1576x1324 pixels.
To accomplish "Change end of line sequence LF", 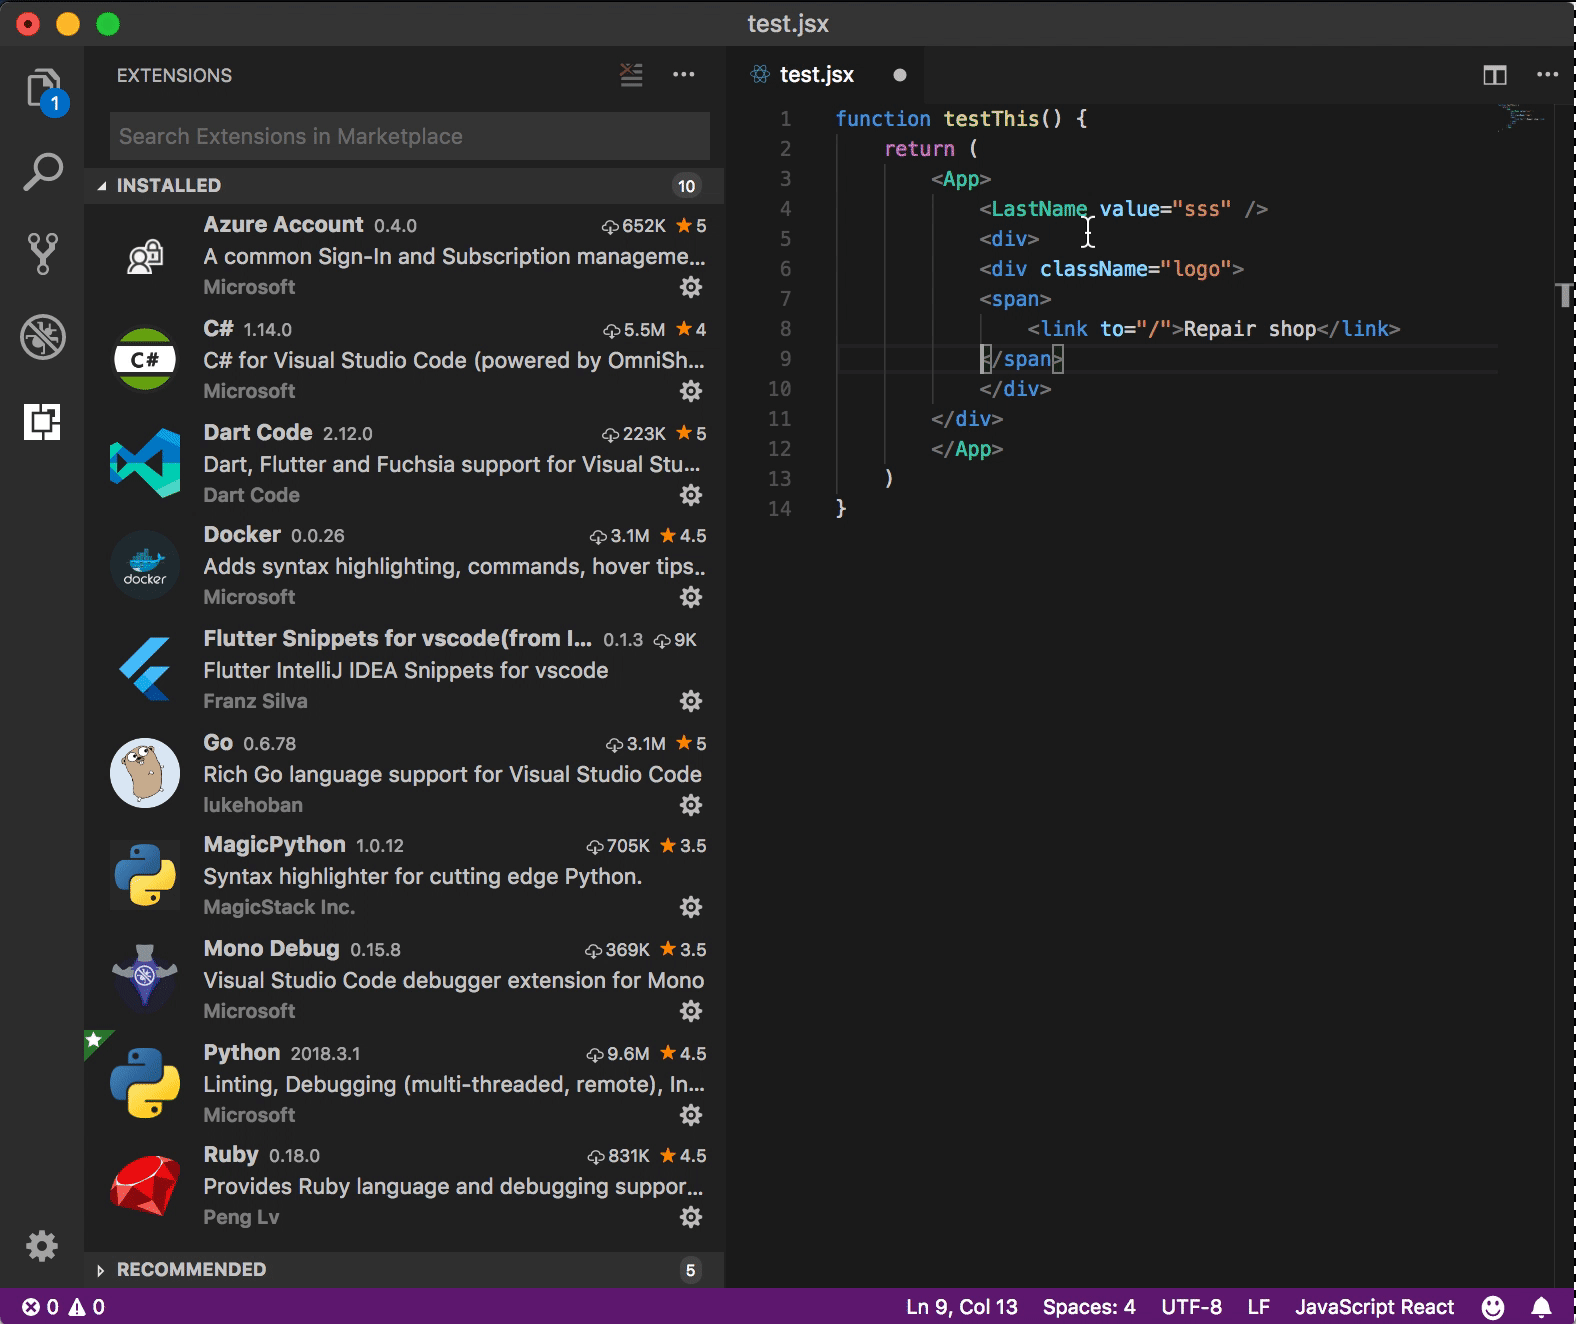I will [x=1259, y=1307].
